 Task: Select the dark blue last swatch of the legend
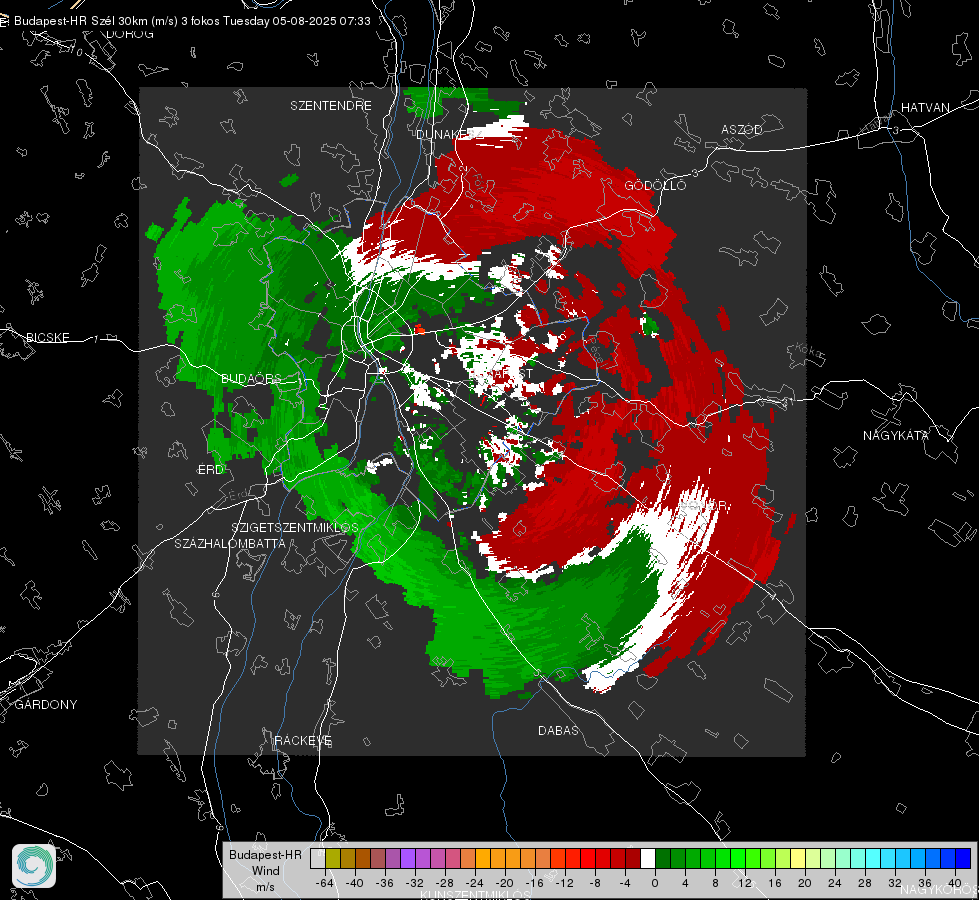pyautogui.click(x=963, y=859)
